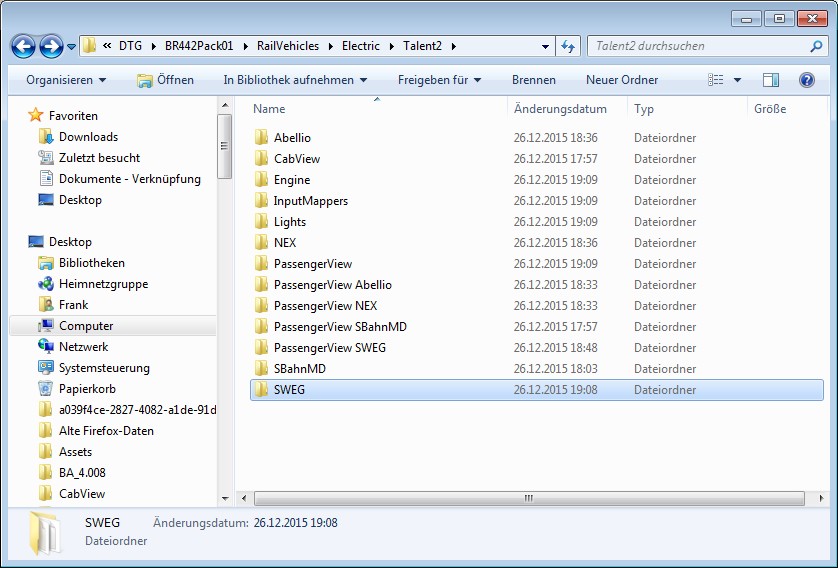The image size is (838, 568).
Task: Select the Abellio folder icon
Action: [x=261, y=138]
